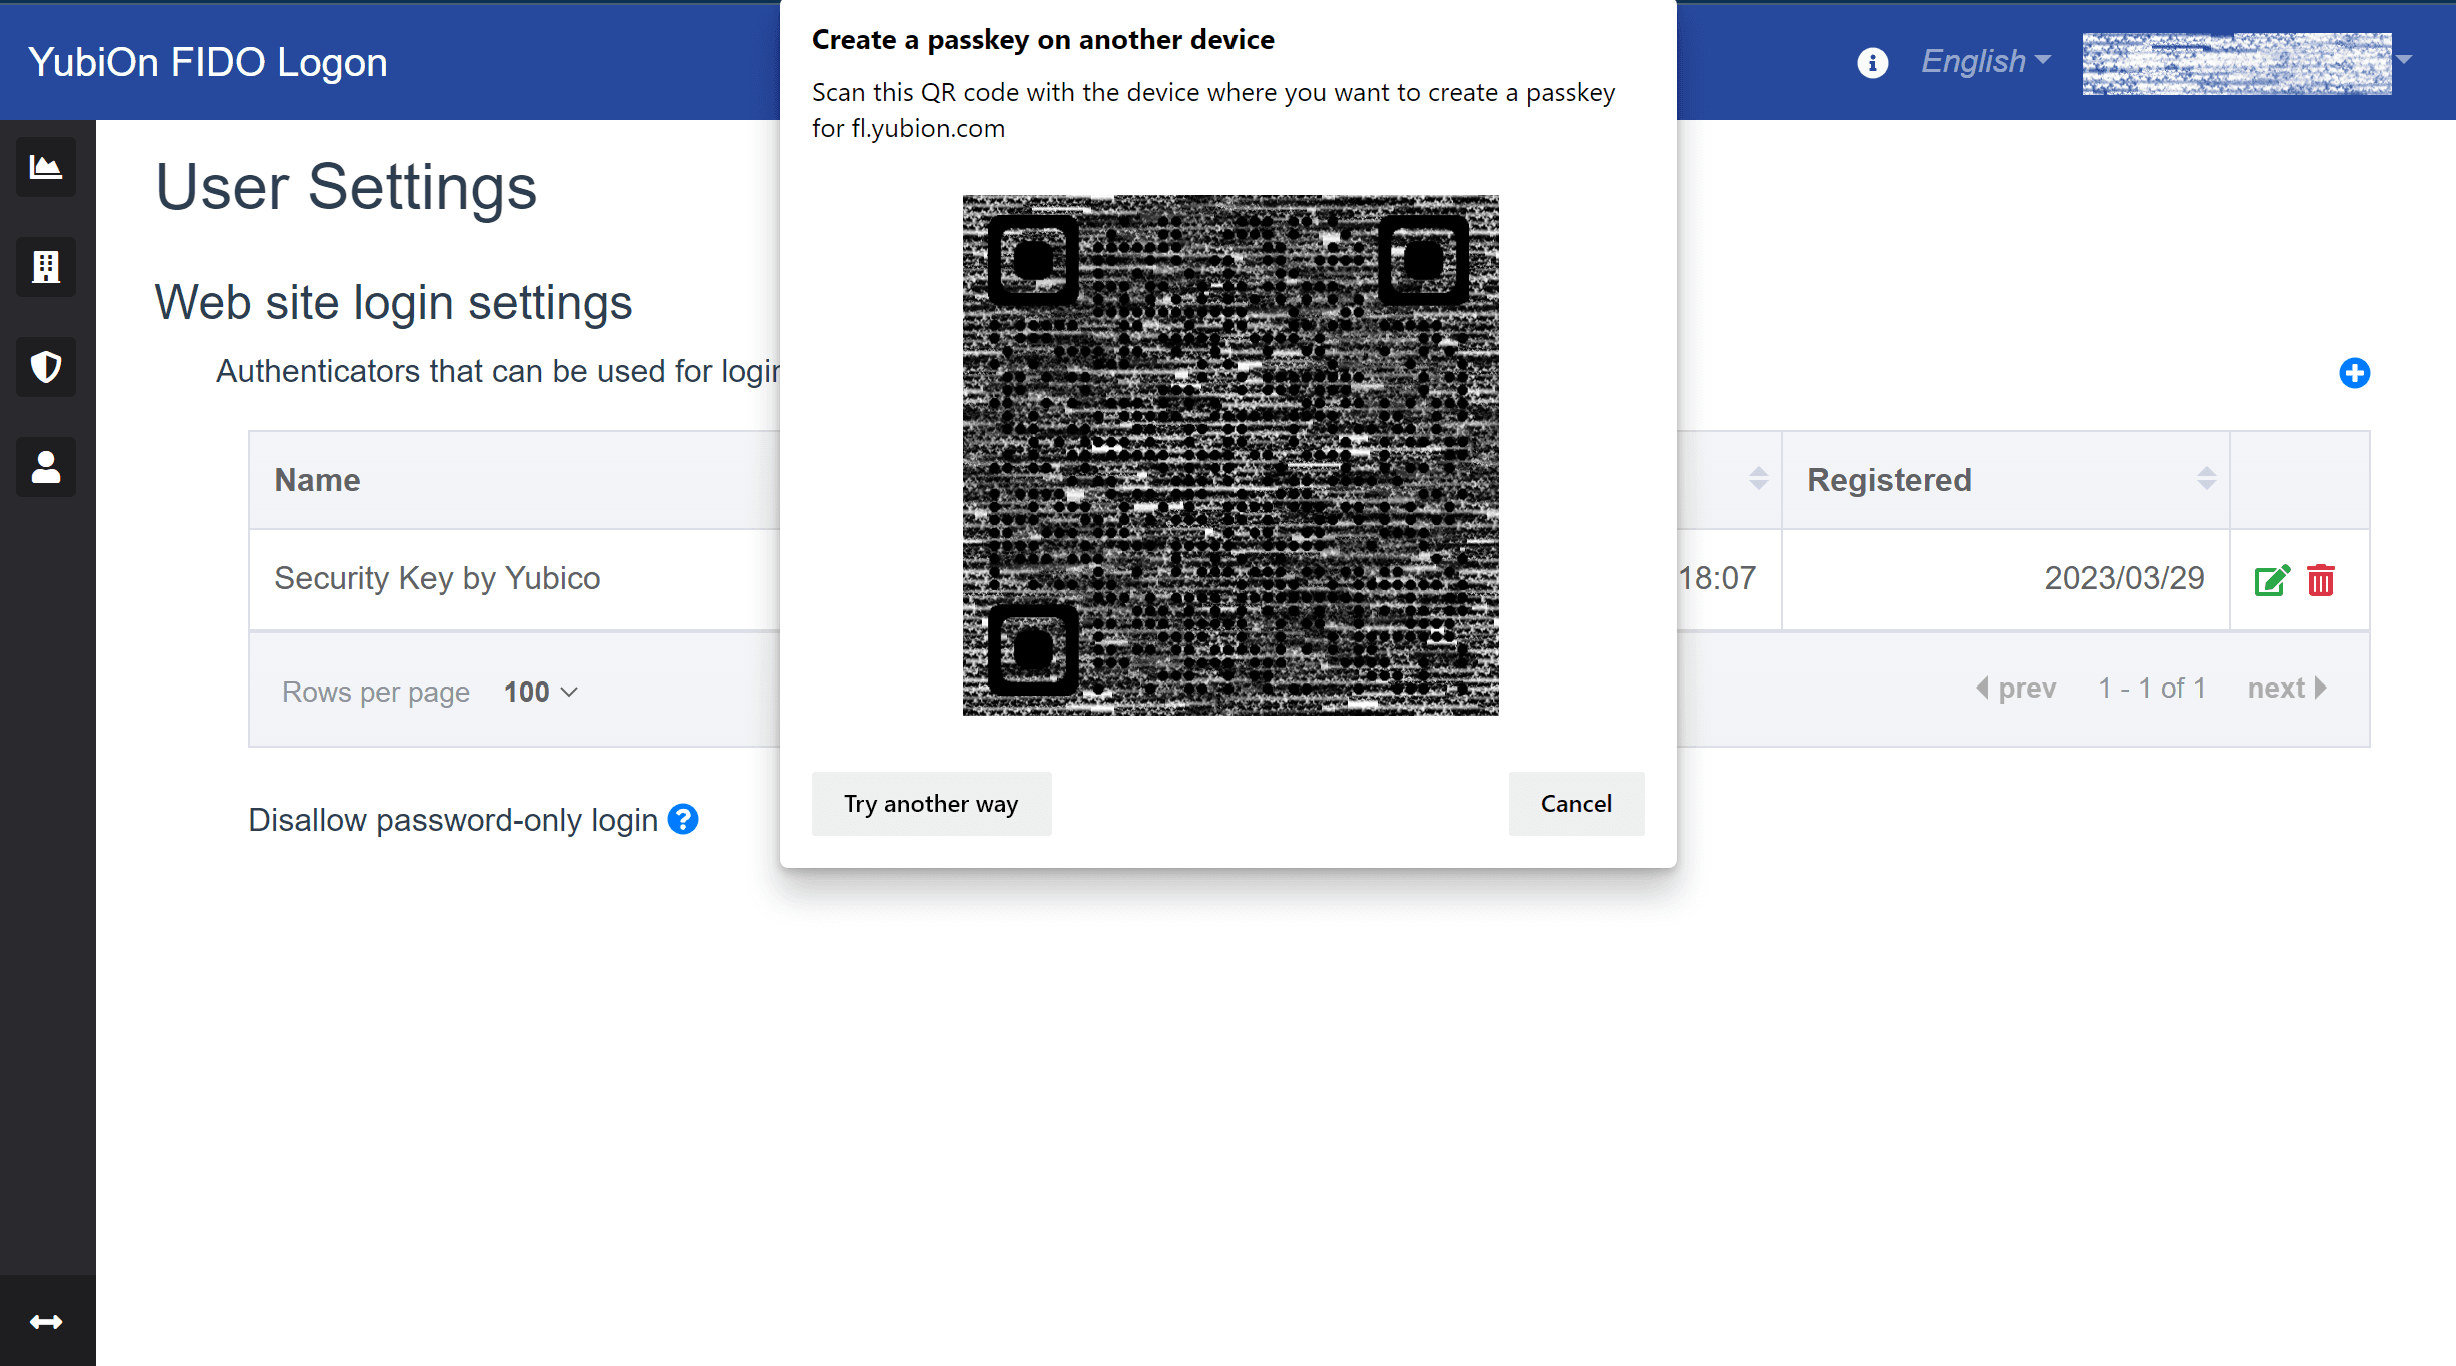This screenshot has height=1366, width=2456.
Task: Go to the next page
Action: tap(2288, 688)
